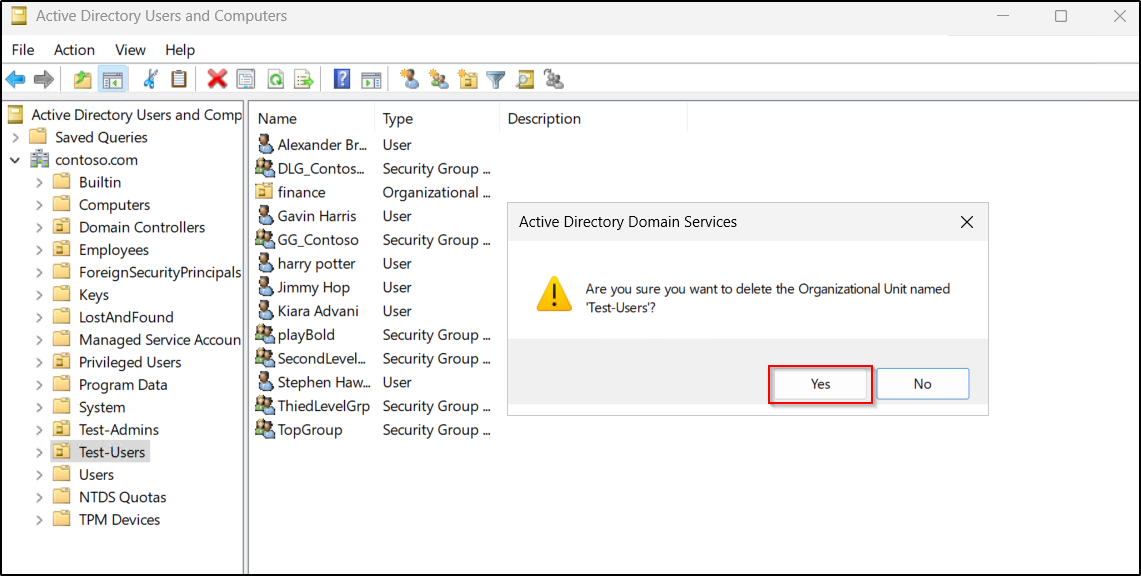Select the red Delete toolbar icon
The height and width of the screenshot is (576, 1141).
point(216,78)
